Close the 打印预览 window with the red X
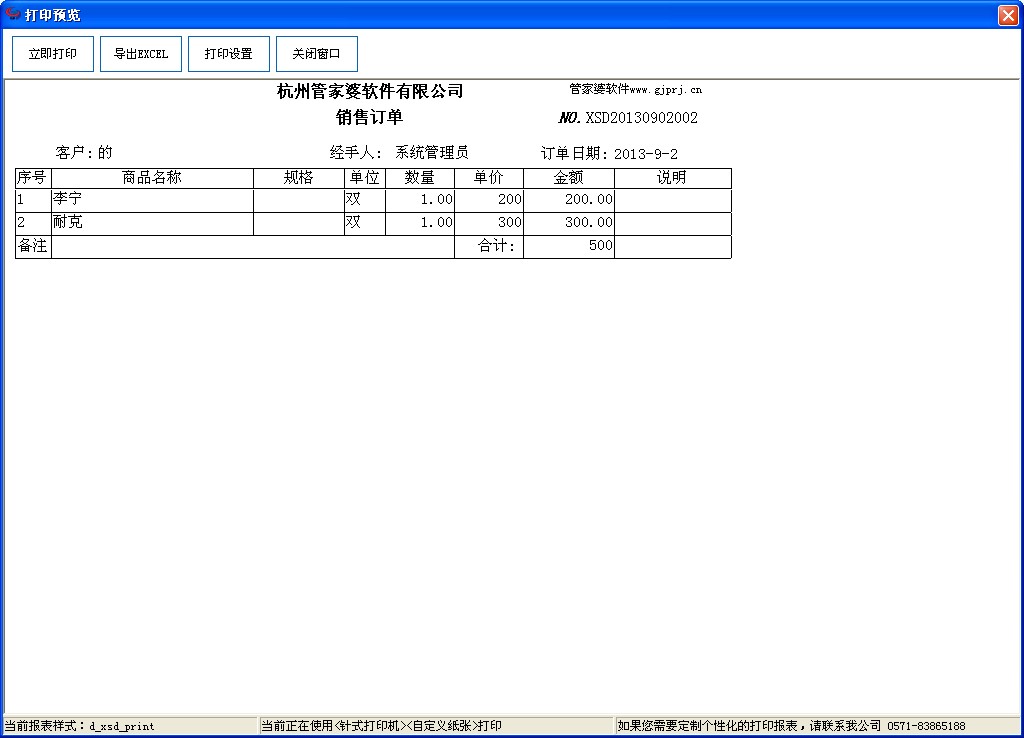 (x=1007, y=15)
